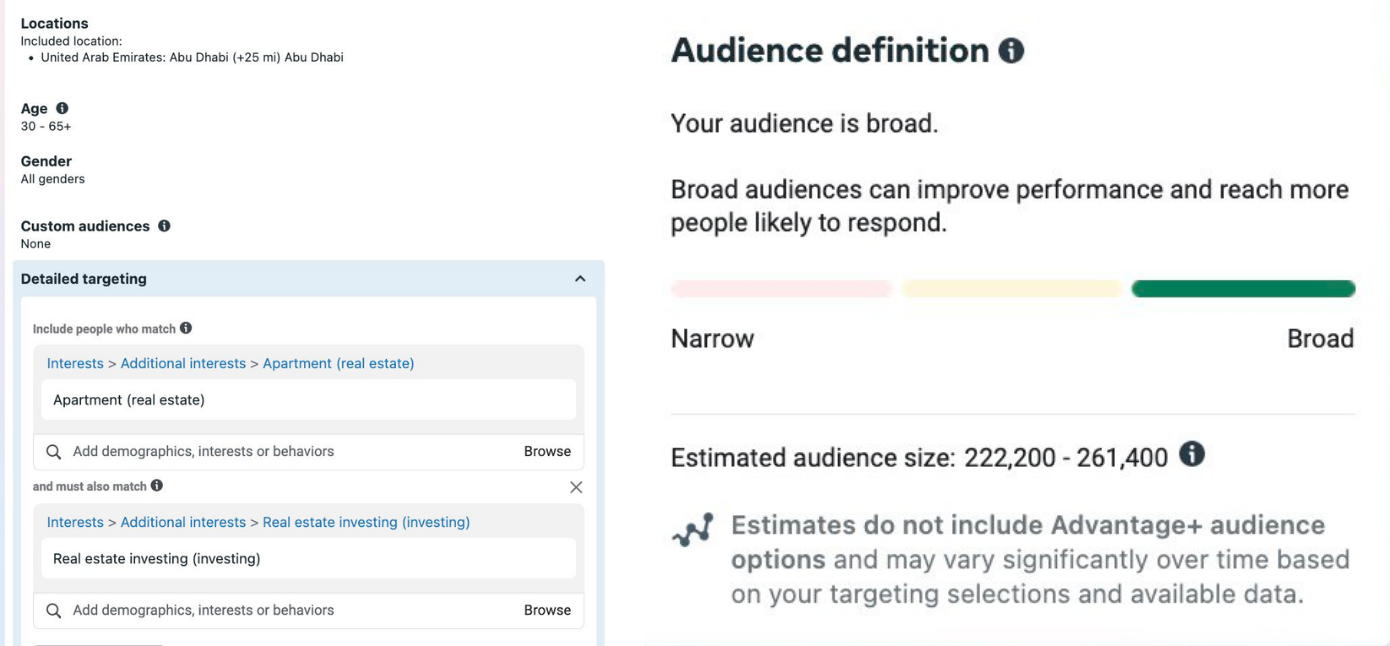Open info icon next to Include people who match

(x=186, y=328)
